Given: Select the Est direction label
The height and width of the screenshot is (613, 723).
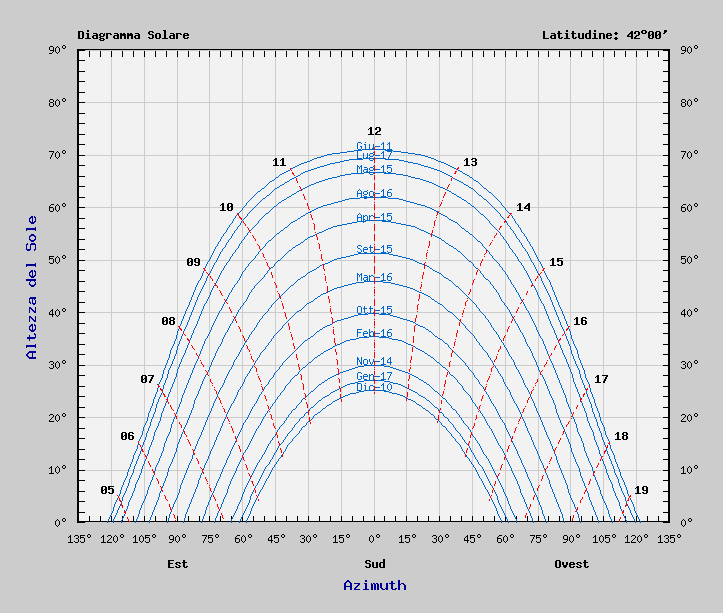Looking at the screenshot, I should click(177, 564).
